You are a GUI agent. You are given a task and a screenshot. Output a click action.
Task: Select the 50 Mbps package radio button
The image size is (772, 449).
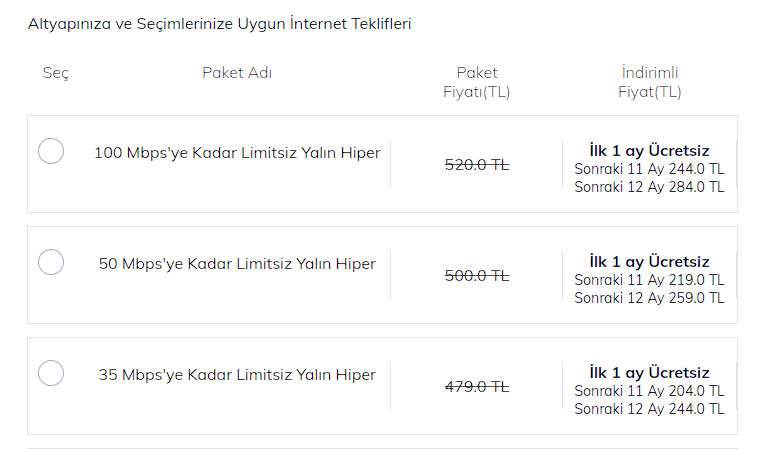pos(51,262)
